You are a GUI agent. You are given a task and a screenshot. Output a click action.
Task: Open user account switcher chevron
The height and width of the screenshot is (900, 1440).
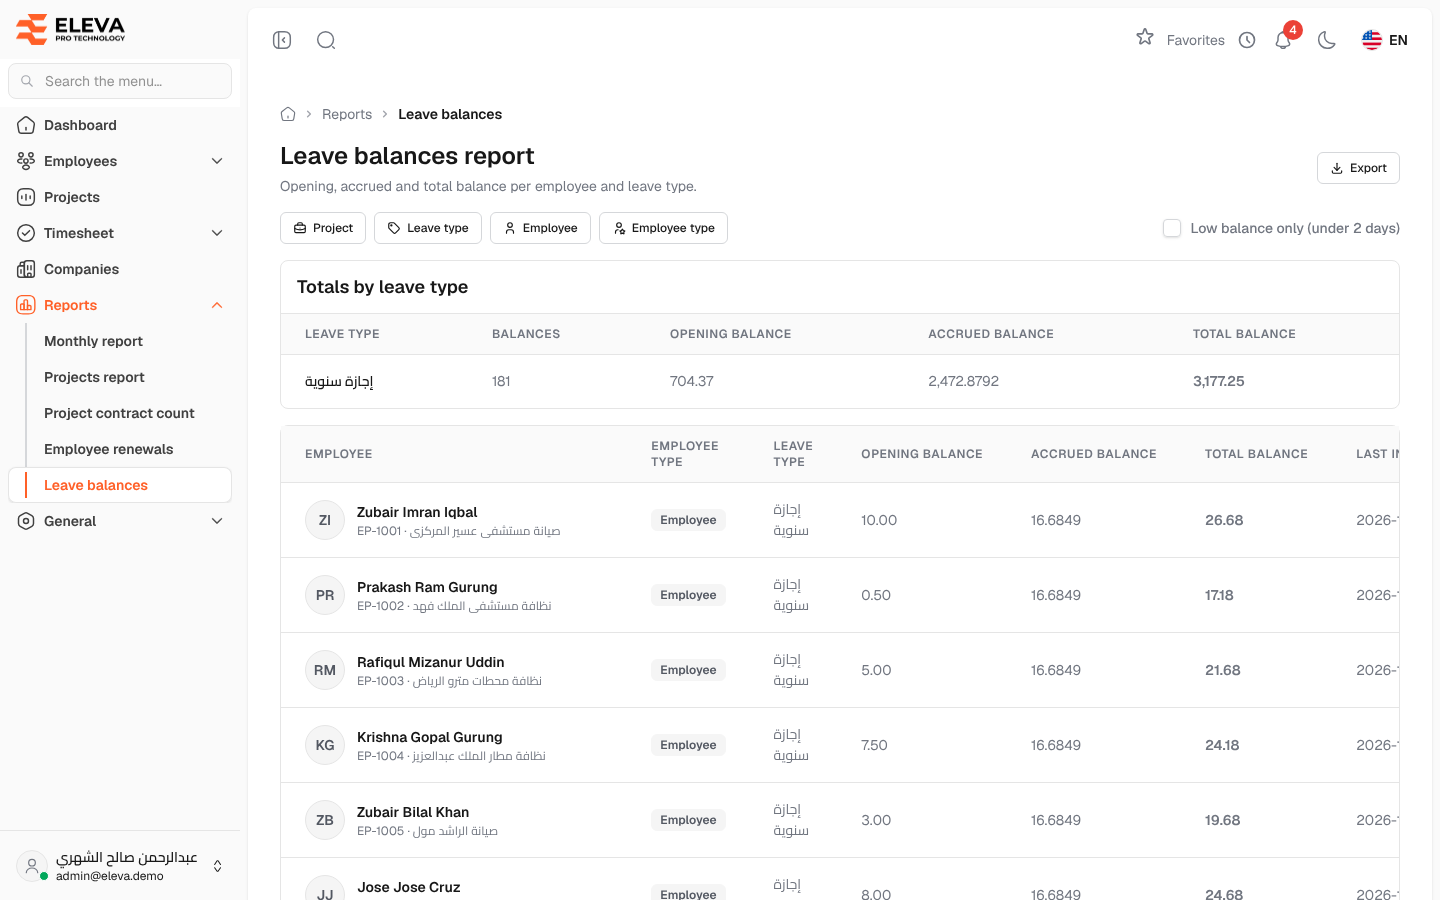coord(218,866)
